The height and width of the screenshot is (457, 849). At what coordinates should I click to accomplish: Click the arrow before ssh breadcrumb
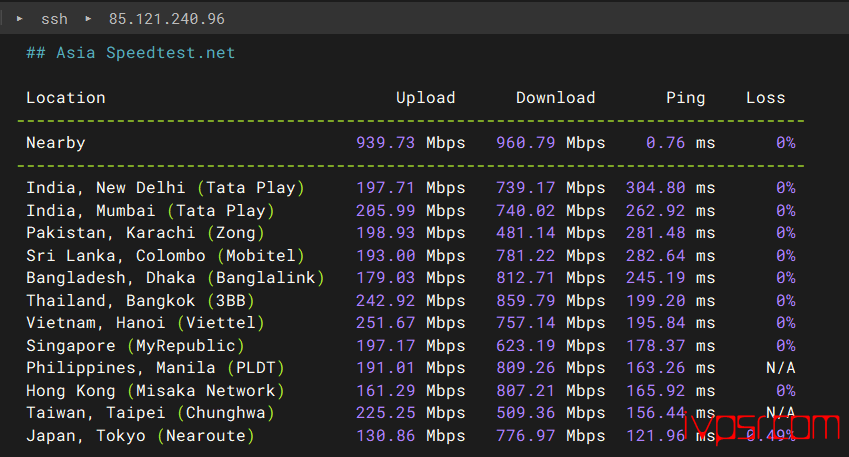click(19, 19)
